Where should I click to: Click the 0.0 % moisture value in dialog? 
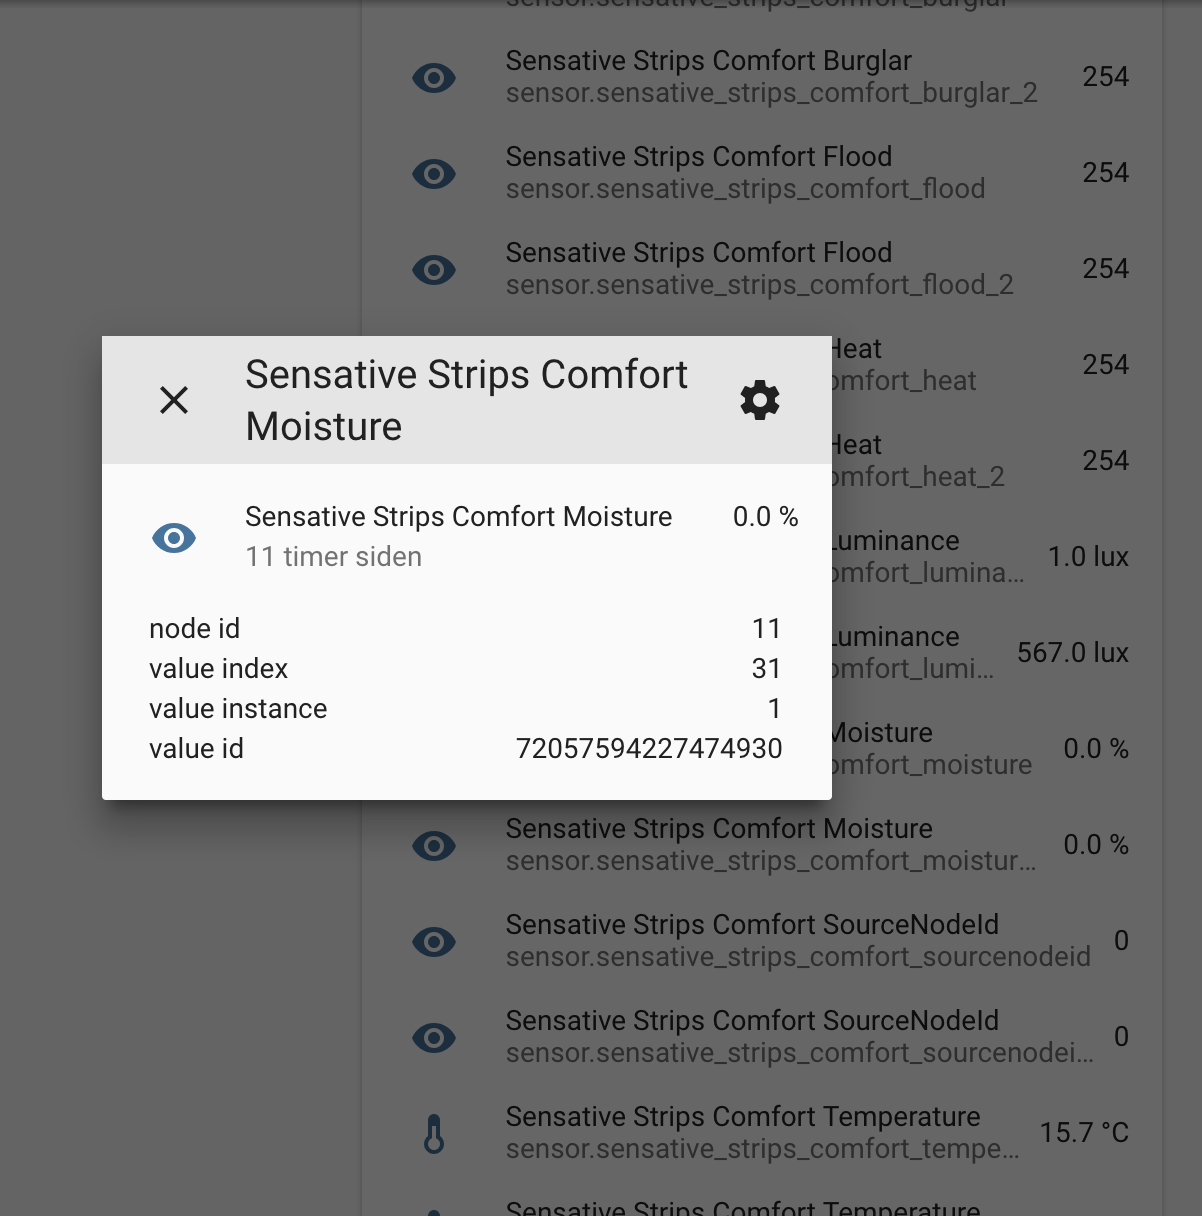tap(765, 517)
